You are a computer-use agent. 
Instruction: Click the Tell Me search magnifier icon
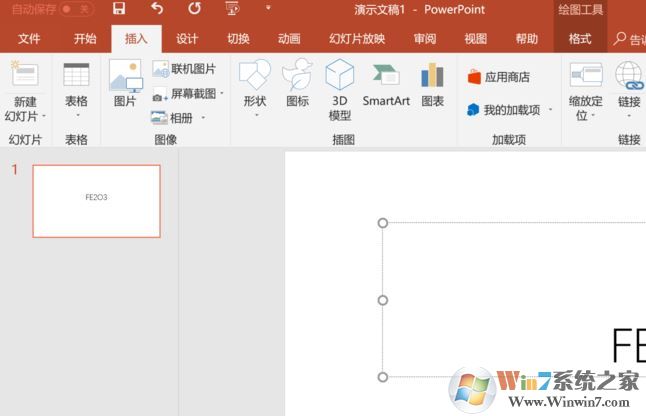(x=619, y=39)
